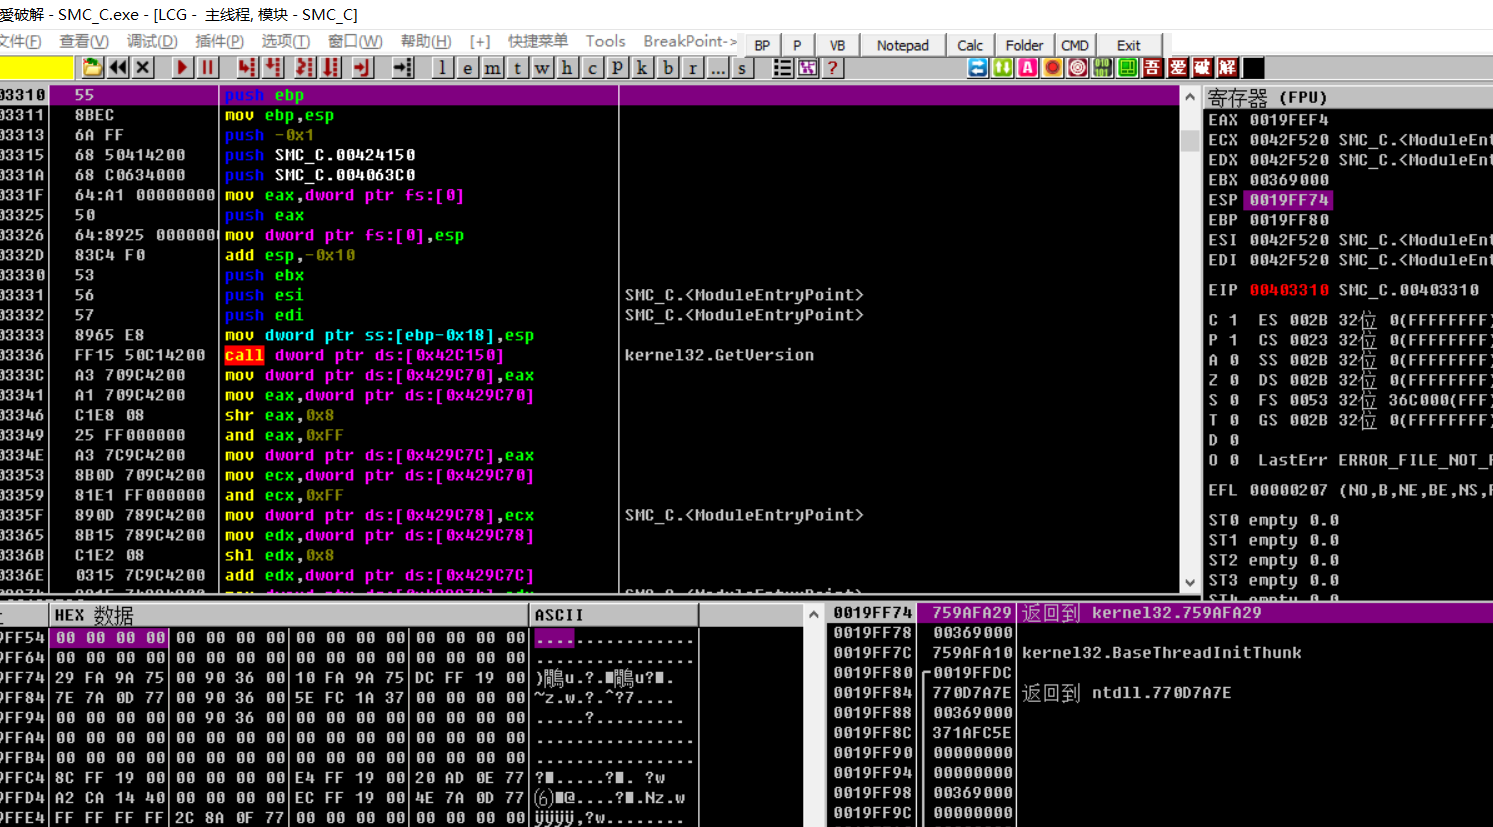Click the green binary 010/101 plugin icon

pos(1103,68)
